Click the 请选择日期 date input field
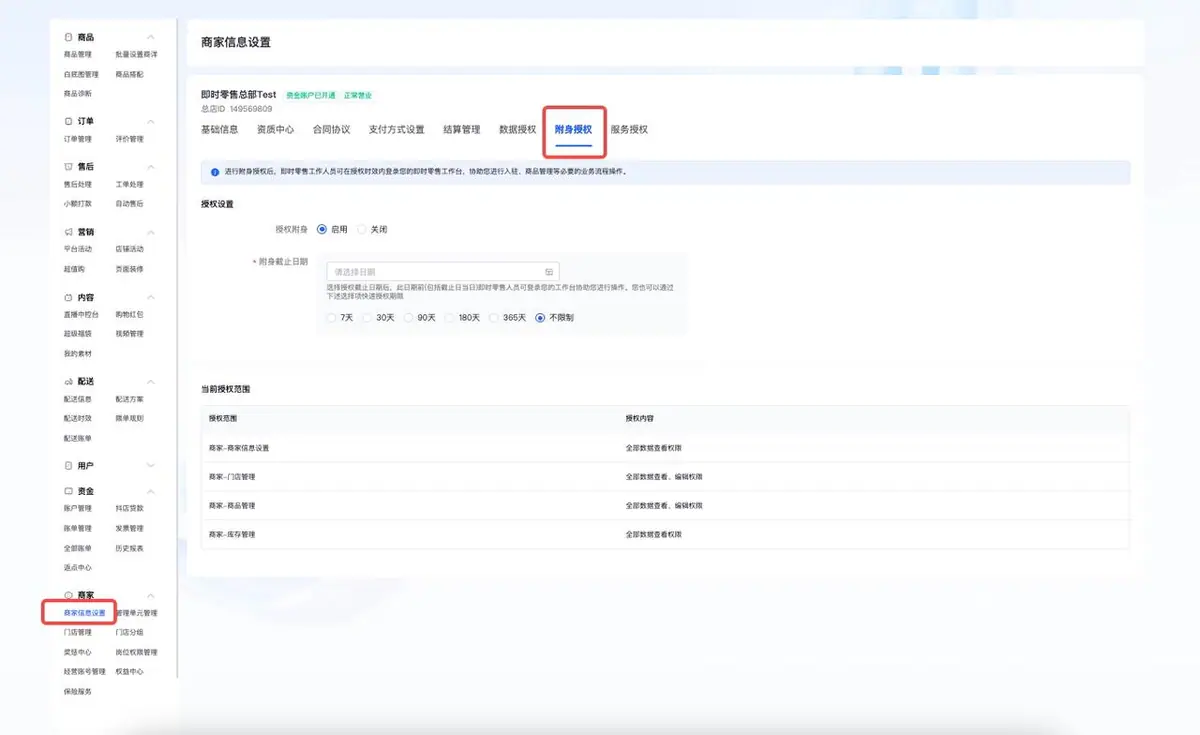Viewport: 1200px width, 735px height. pyautogui.click(x=443, y=271)
